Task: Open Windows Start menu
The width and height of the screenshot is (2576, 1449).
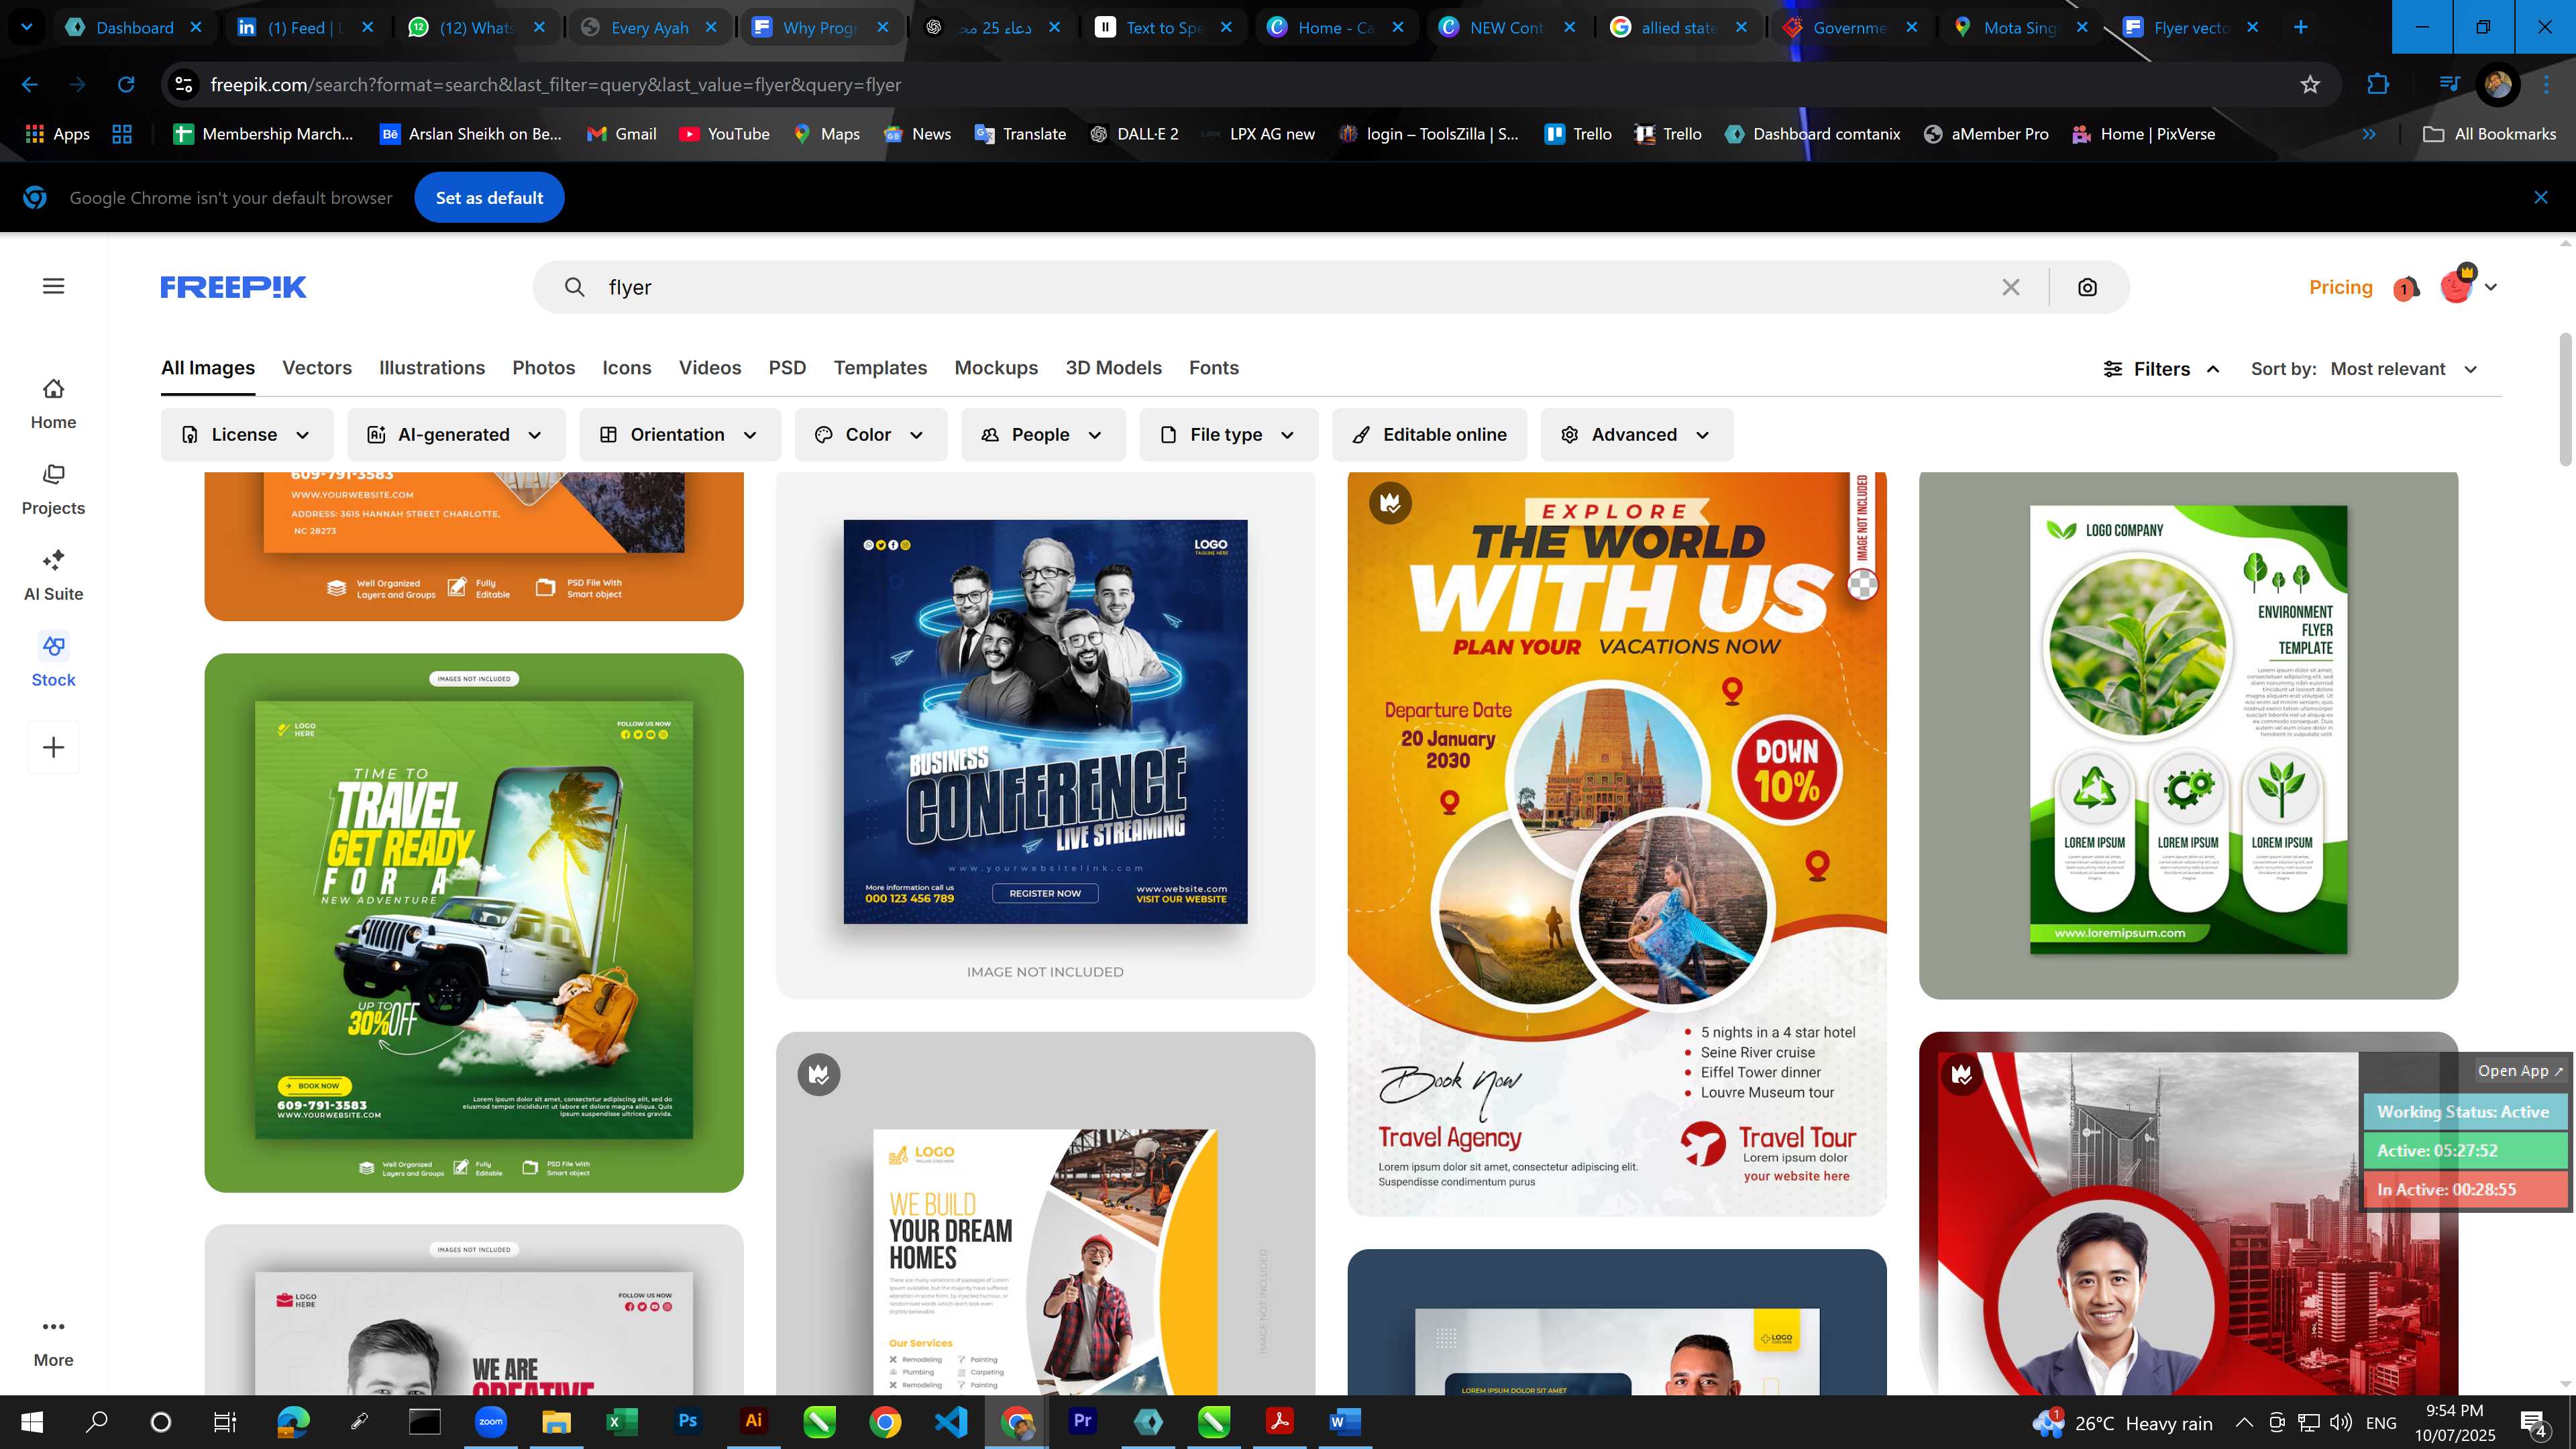Action: point(32,1421)
